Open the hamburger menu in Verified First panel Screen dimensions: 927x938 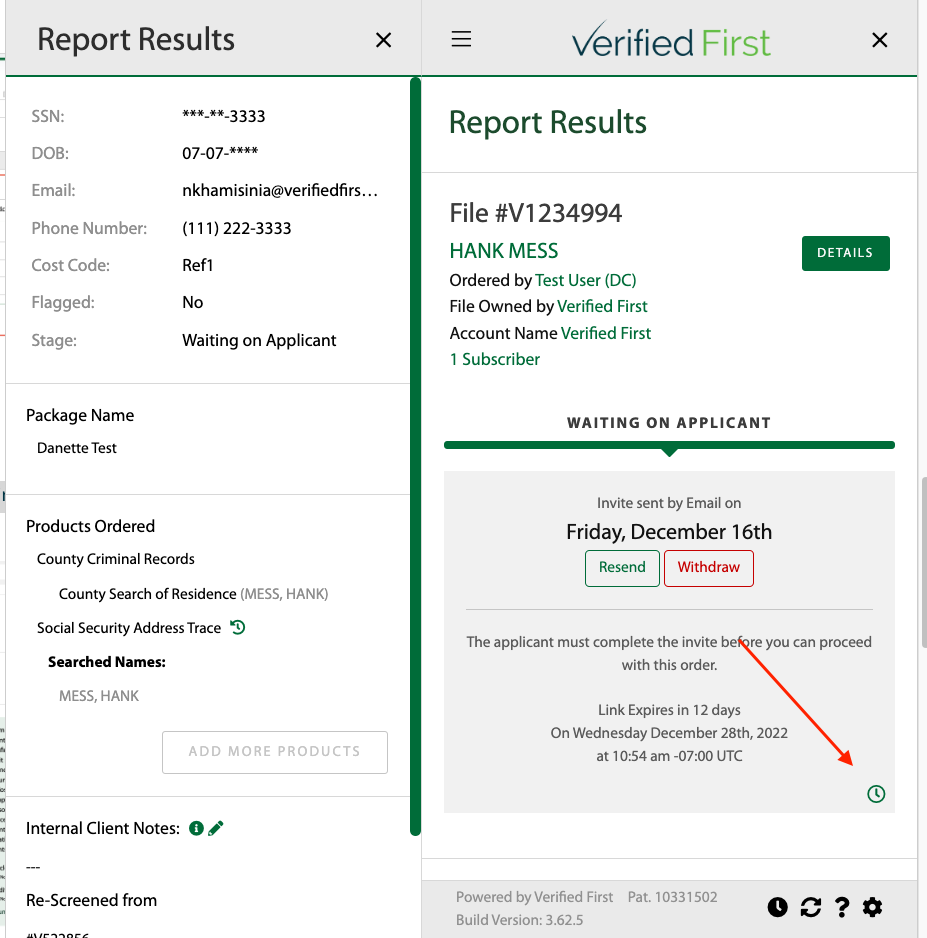(x=461, y=39)
